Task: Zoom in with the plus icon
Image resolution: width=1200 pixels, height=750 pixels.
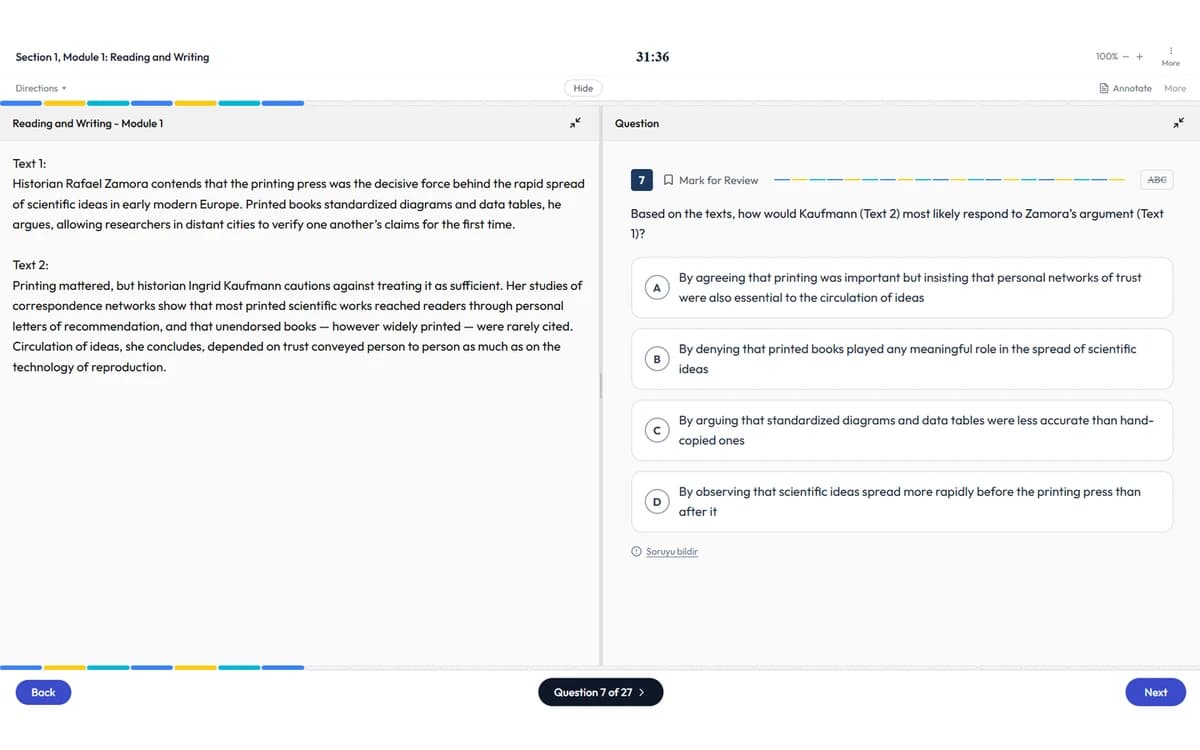Action: point(1139,57)
